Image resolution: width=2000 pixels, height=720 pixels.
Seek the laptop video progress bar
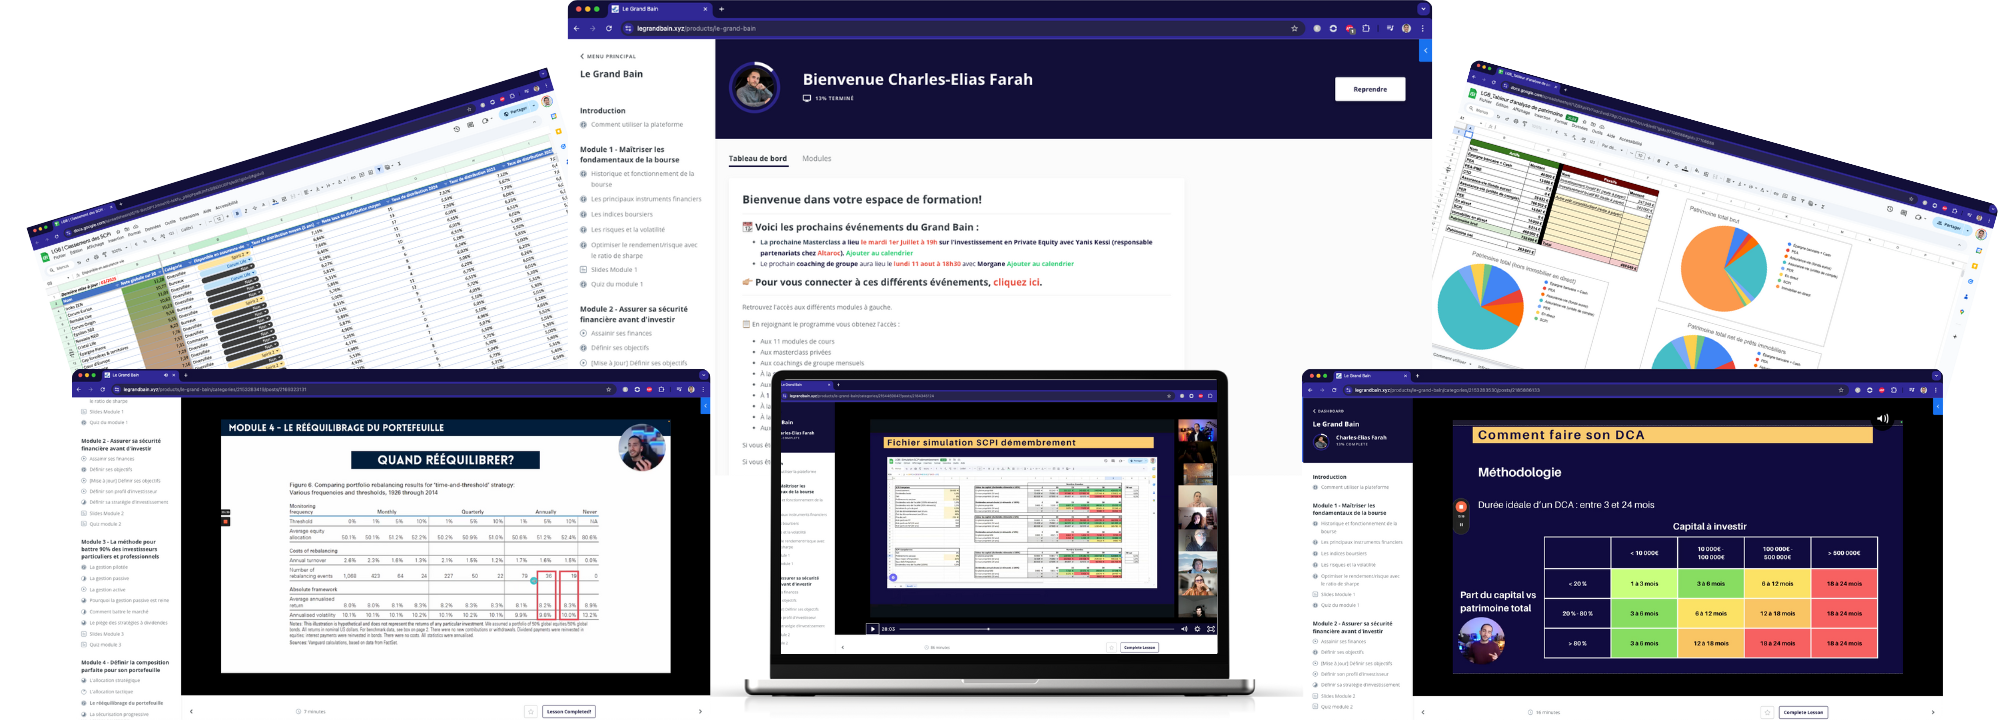[1036, 629]
